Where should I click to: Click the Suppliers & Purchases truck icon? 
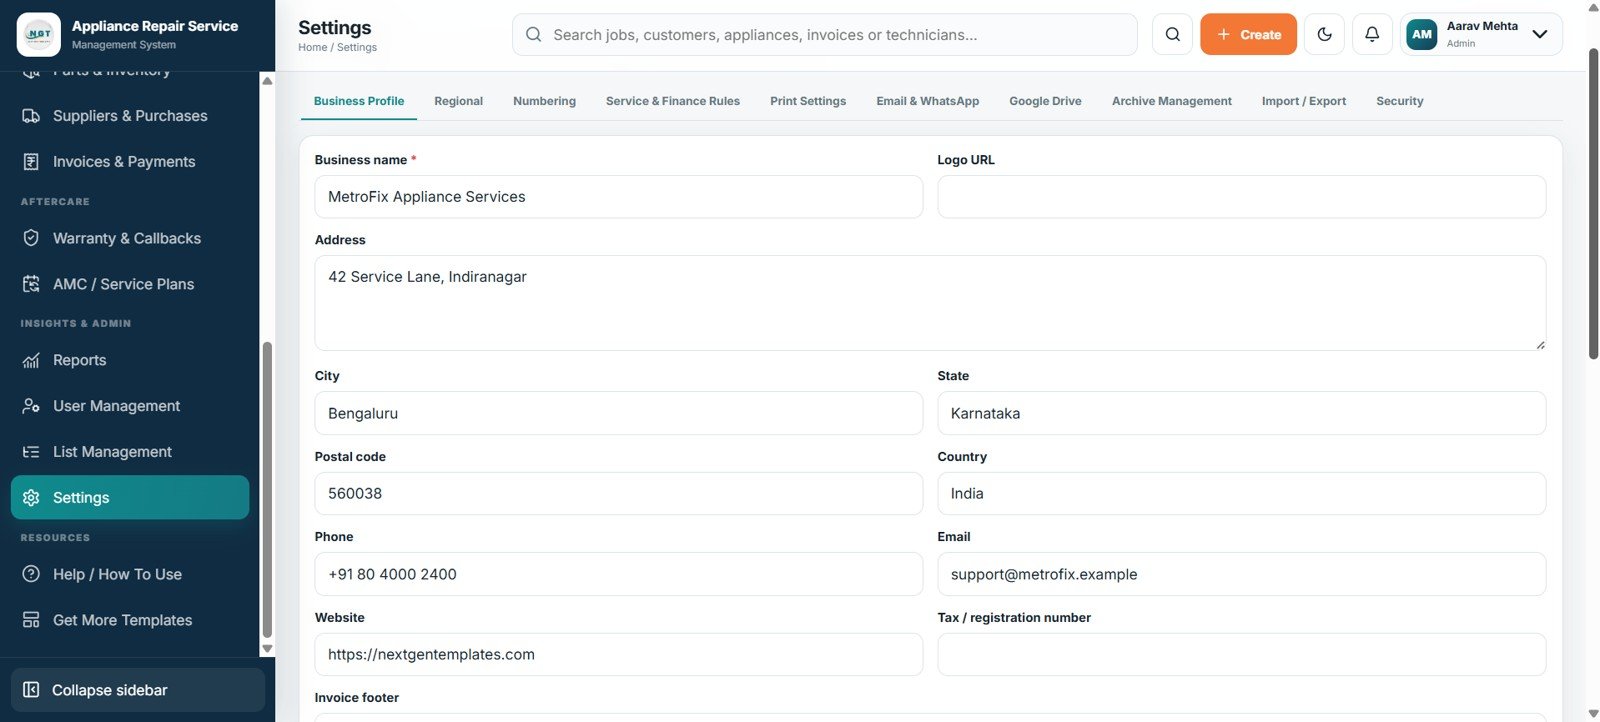(x=31, y=116)
